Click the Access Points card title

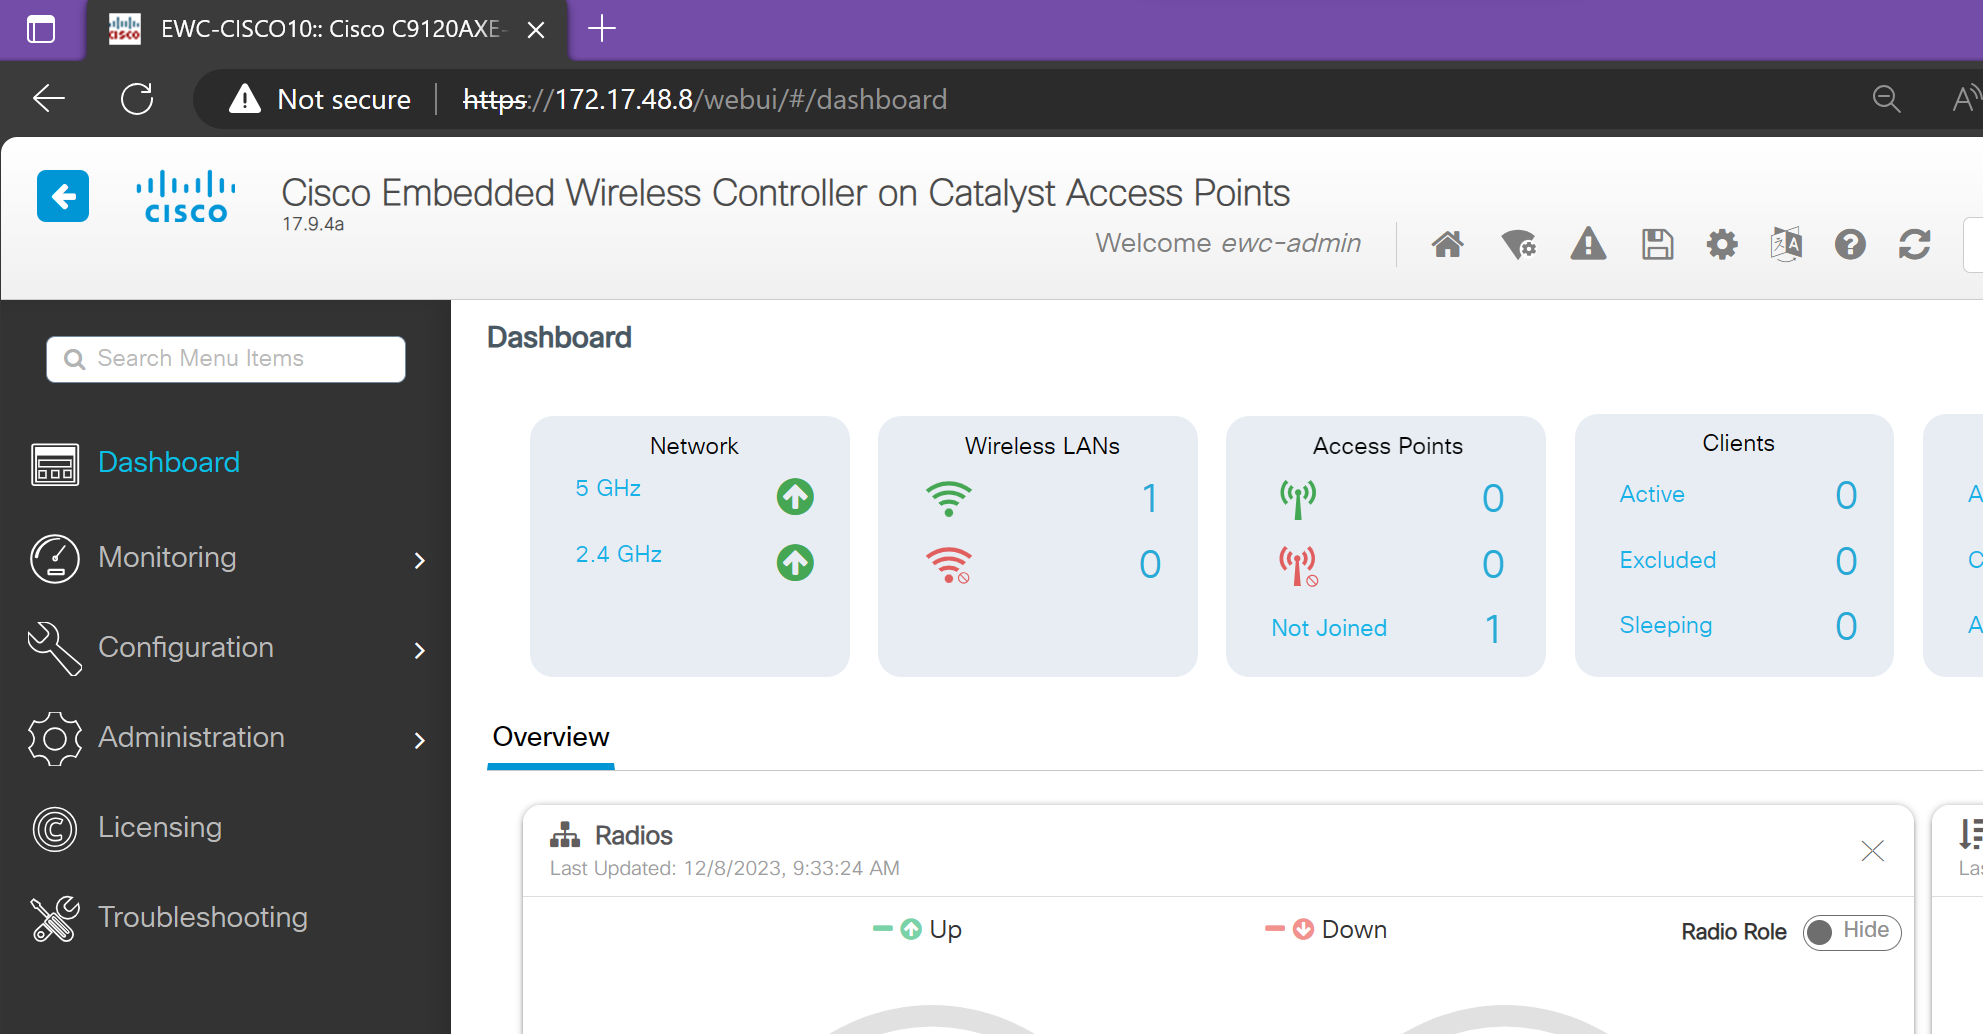[1387, 446]
